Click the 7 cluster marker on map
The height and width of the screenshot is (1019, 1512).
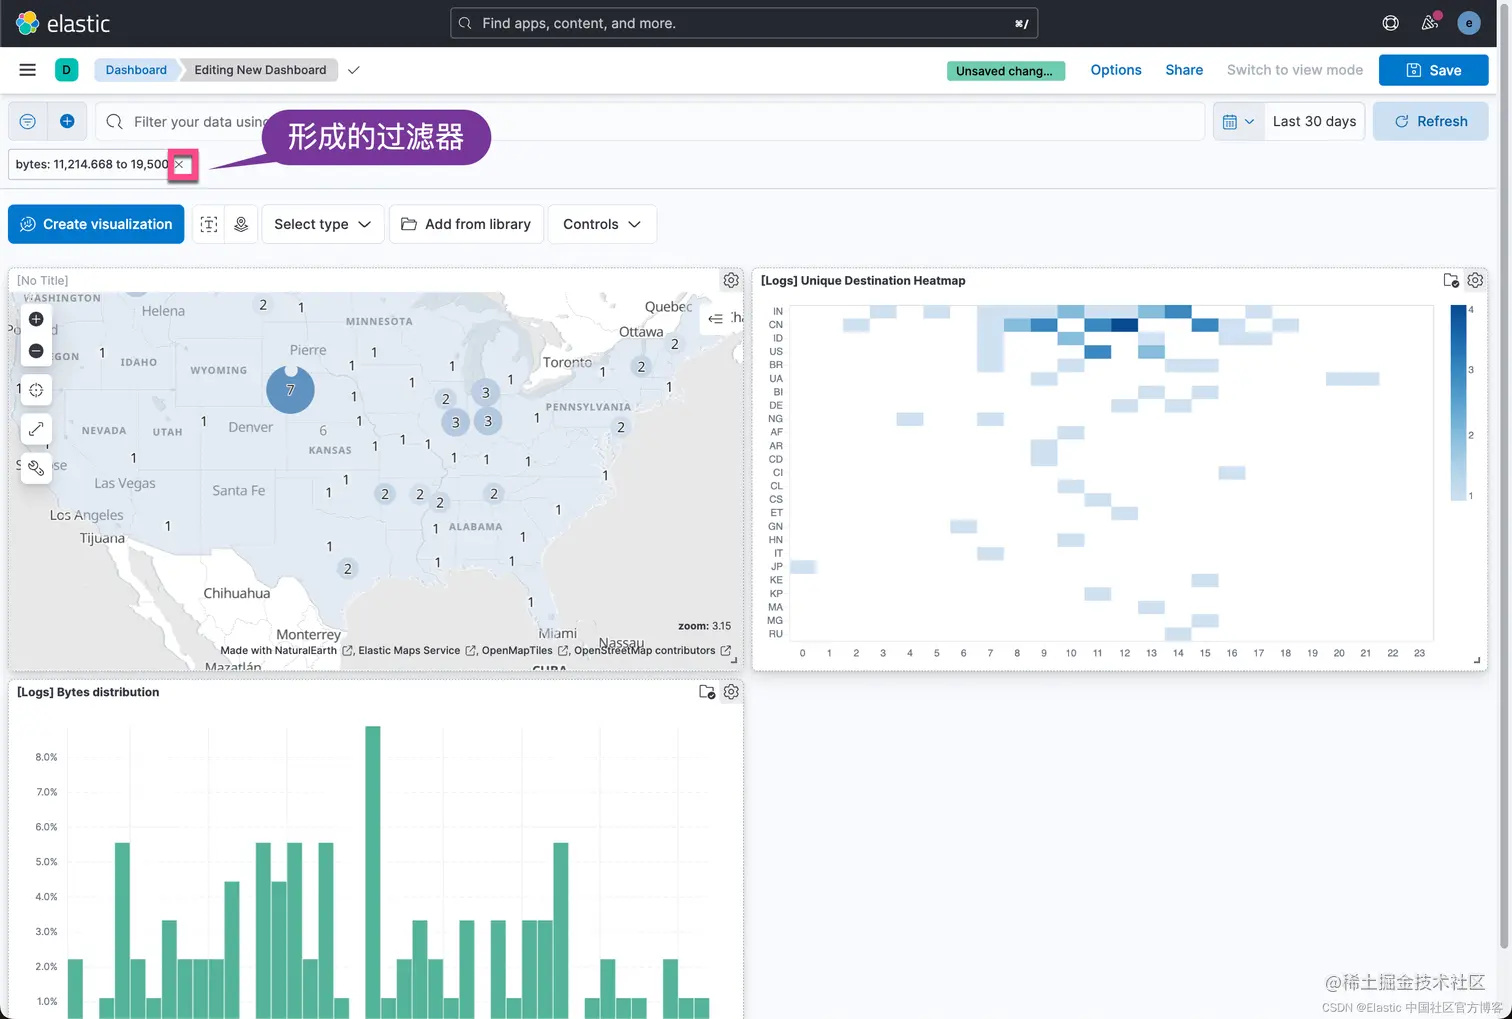click(x=290, y=390)
